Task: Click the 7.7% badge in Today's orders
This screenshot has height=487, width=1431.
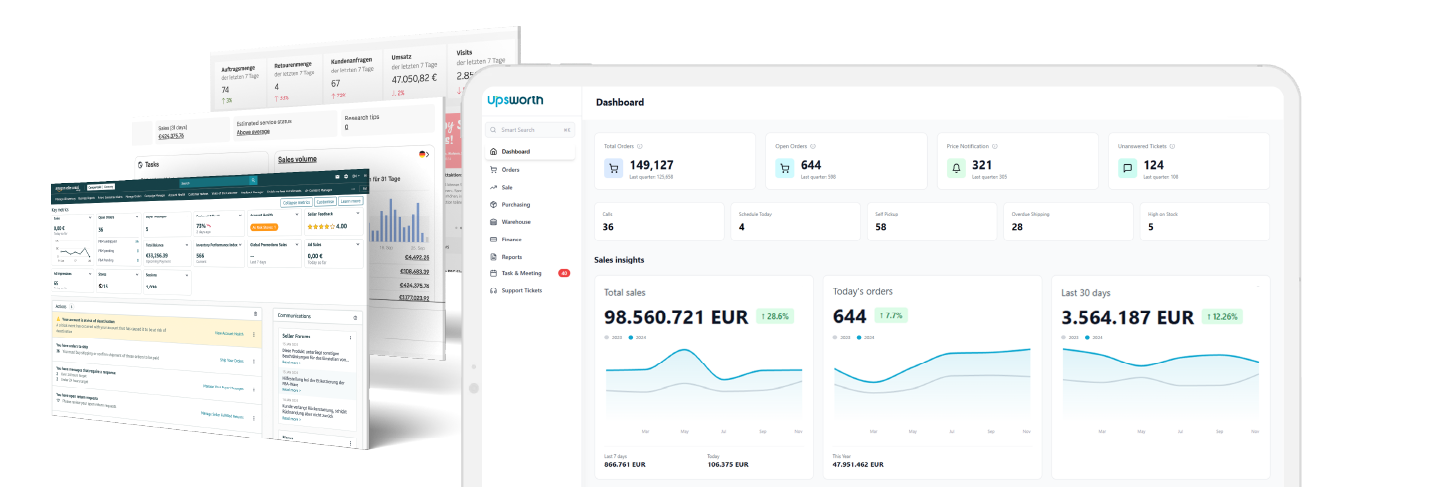Action: pos(891,316)
